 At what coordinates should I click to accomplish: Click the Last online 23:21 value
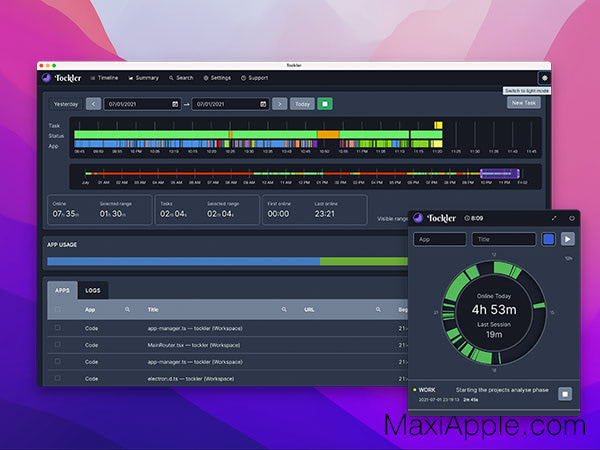324,214
